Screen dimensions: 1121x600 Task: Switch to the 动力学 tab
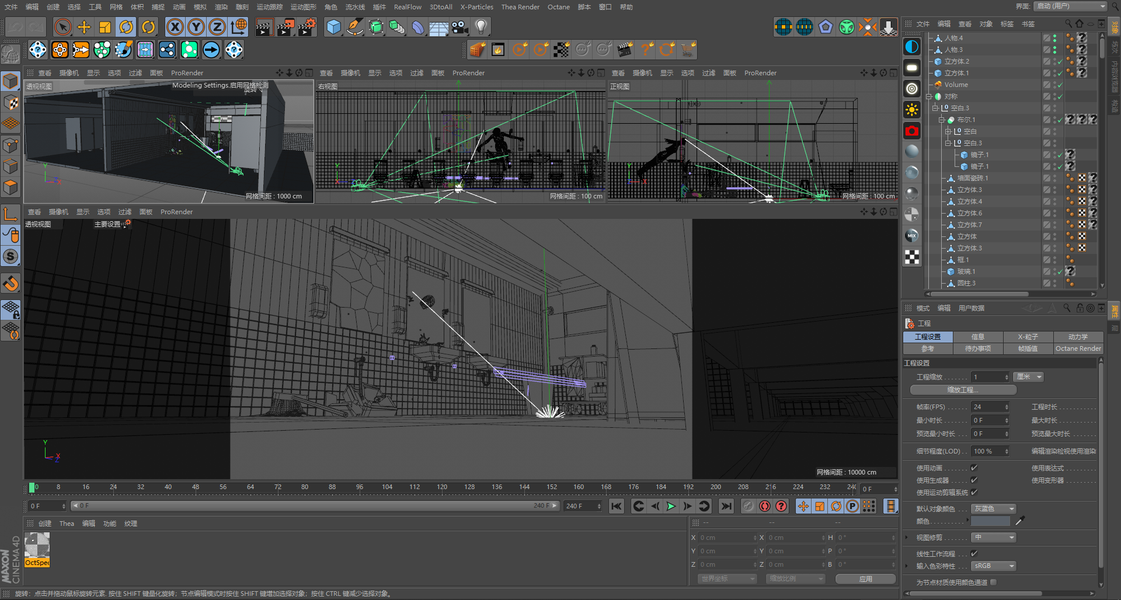point(1077,337)
